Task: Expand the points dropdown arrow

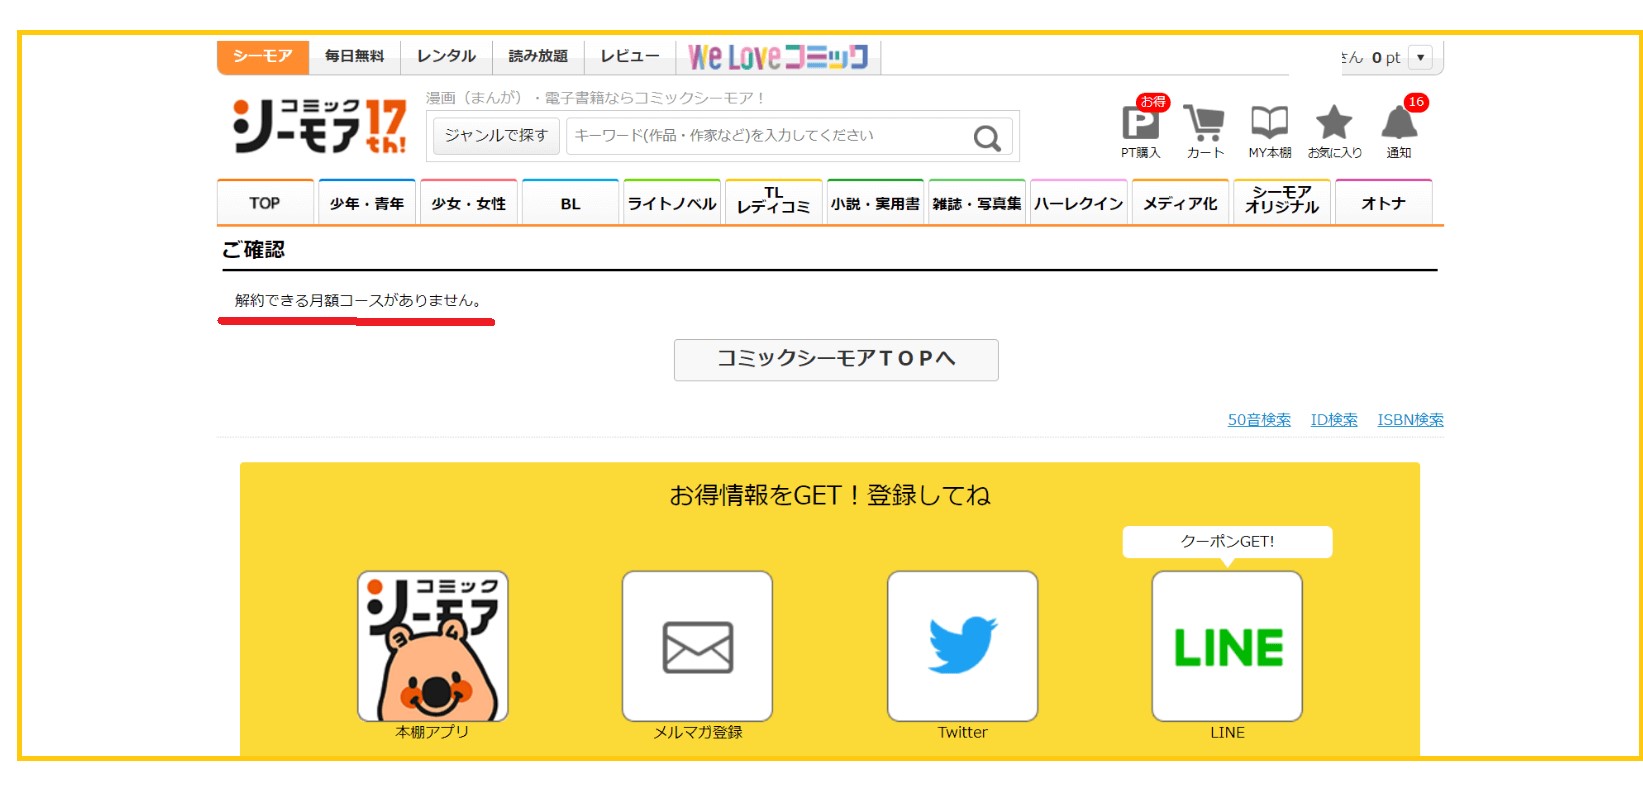Action: (x=1420, y=58)
